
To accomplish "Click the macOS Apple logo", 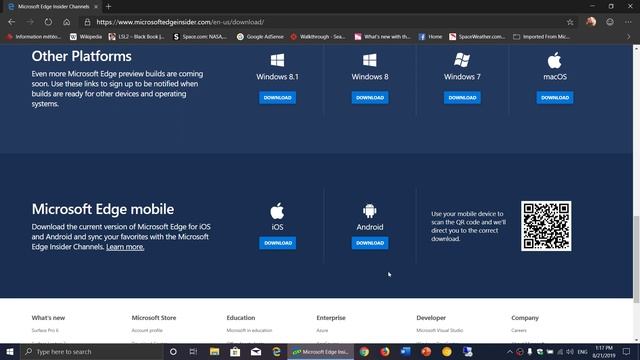I will point(554,60).
